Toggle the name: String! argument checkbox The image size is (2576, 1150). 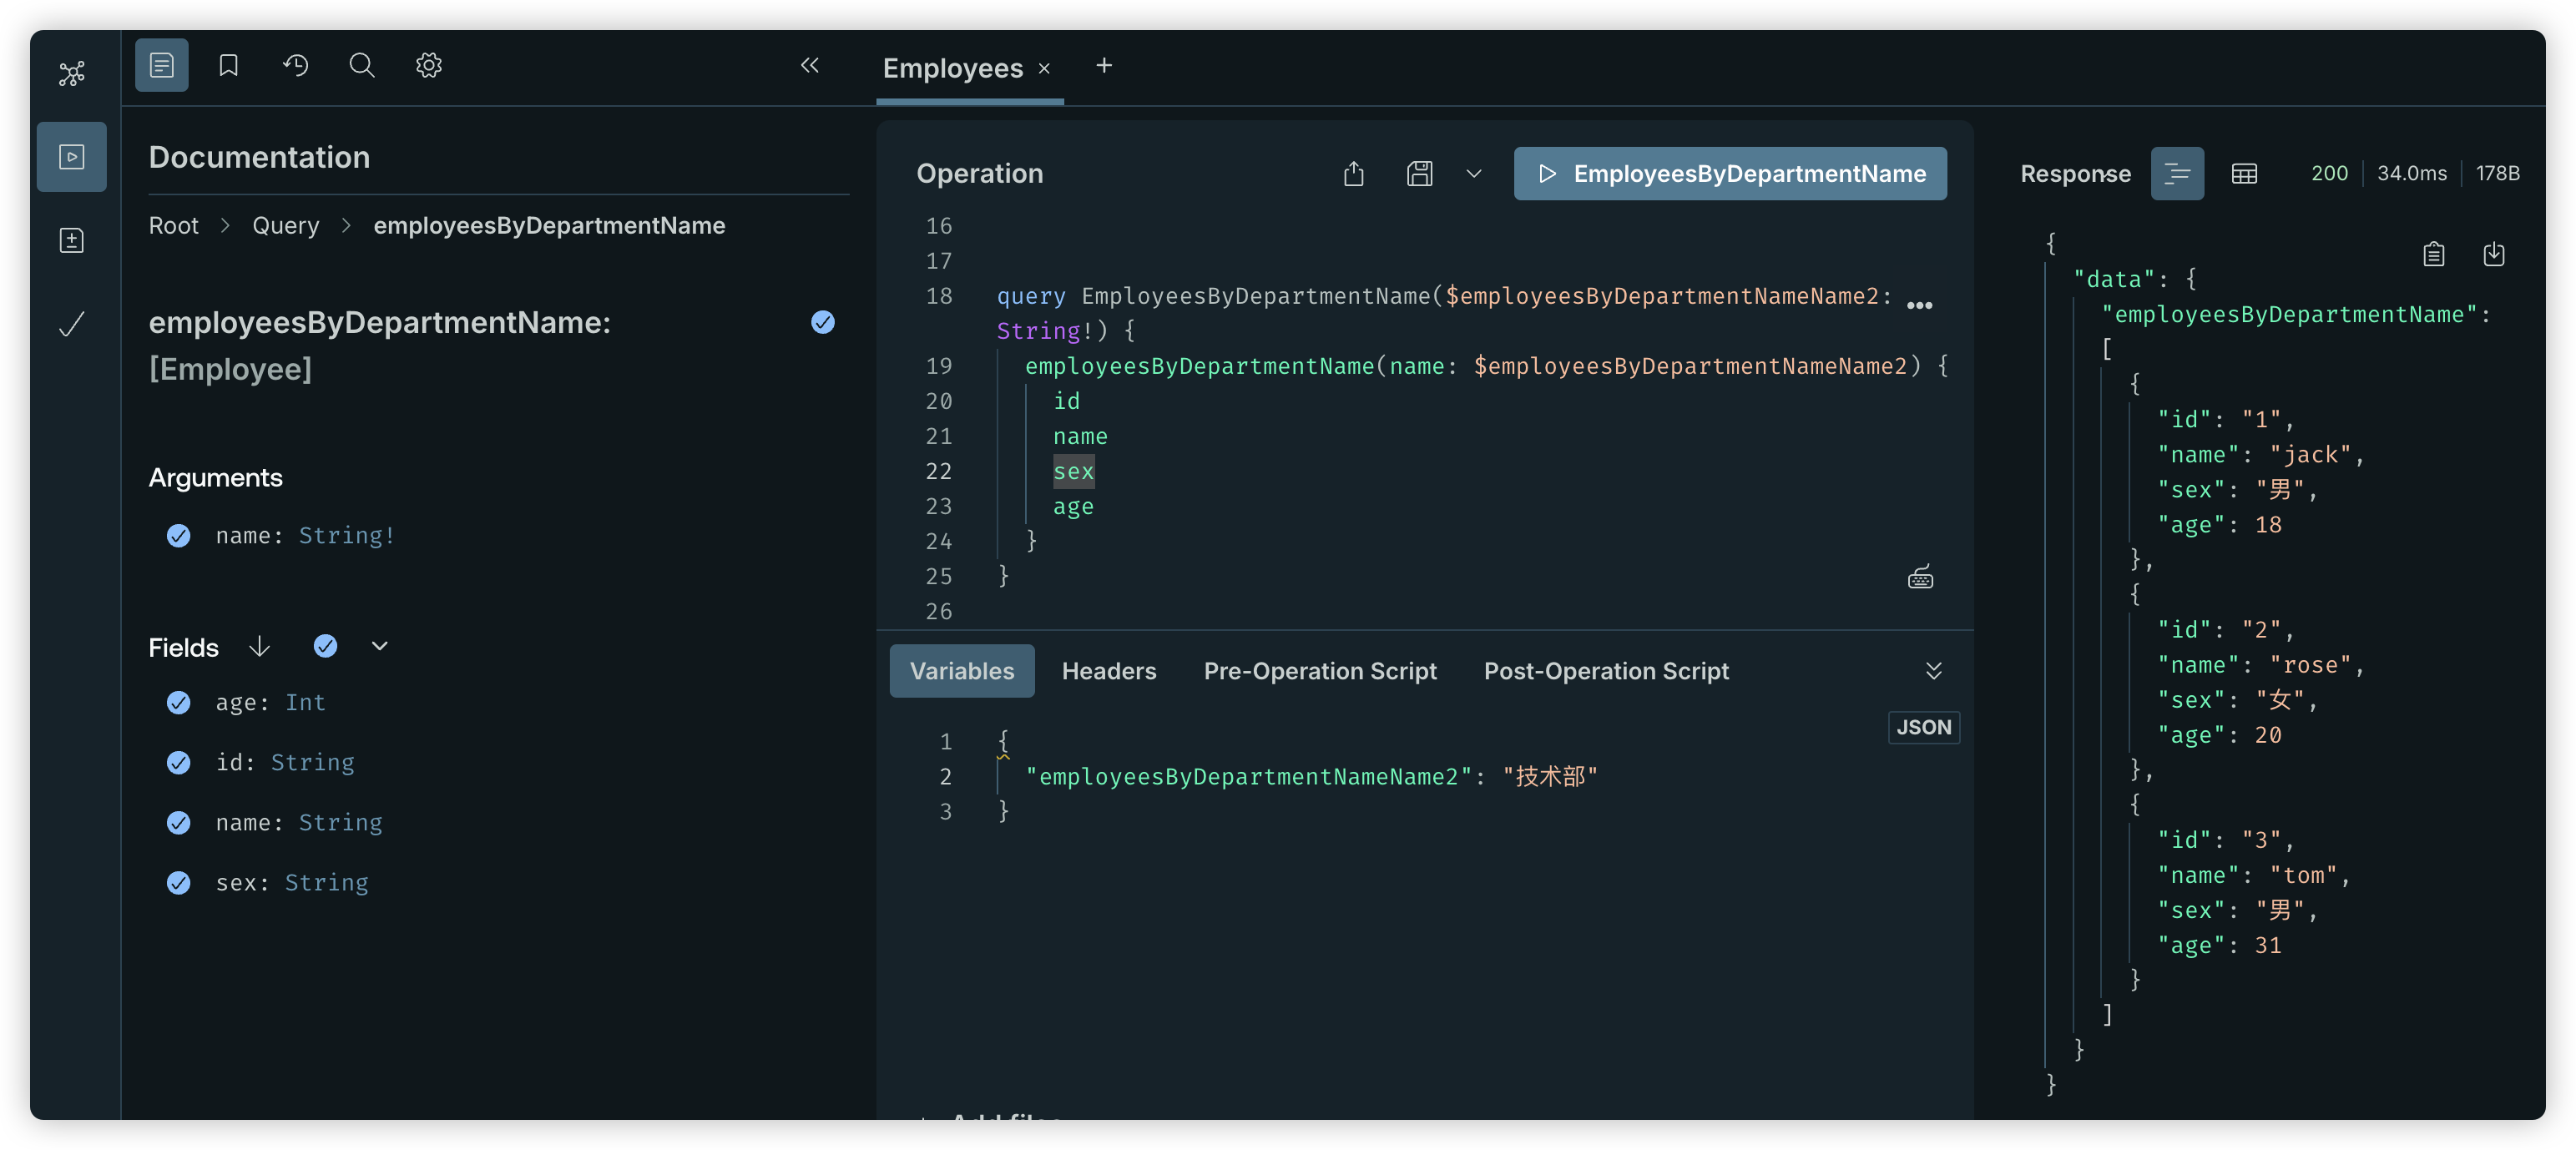[179, 536]
